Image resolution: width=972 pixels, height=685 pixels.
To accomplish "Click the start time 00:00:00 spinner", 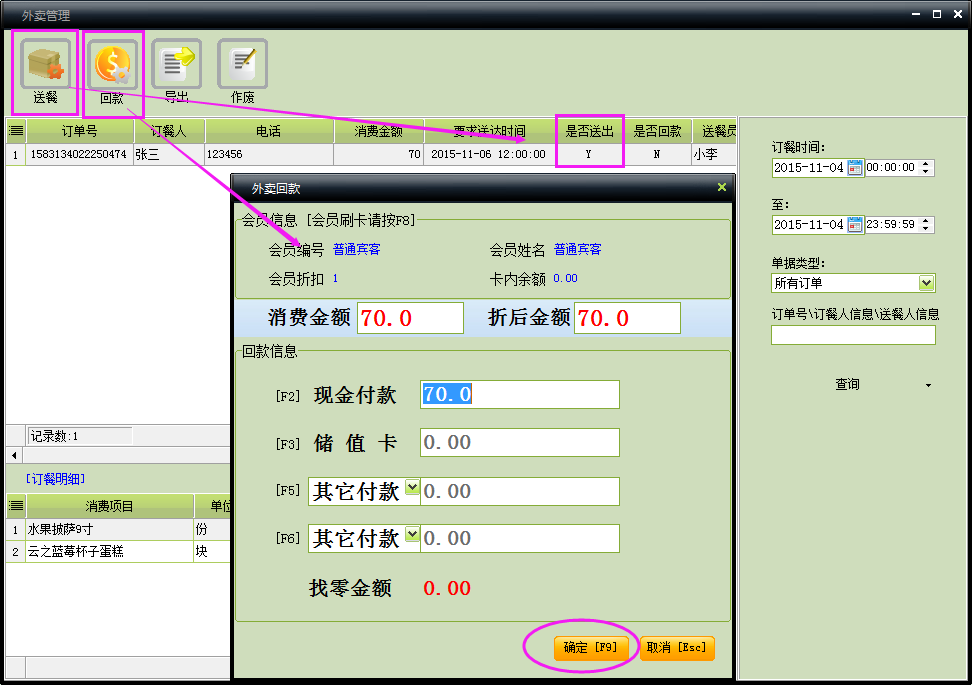I will 926,168.
